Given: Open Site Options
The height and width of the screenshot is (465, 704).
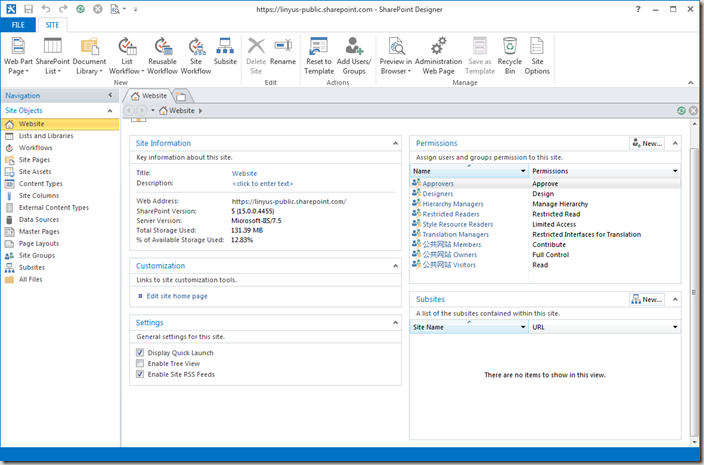Looking at the screenshot, I should (x=537, y=56).
